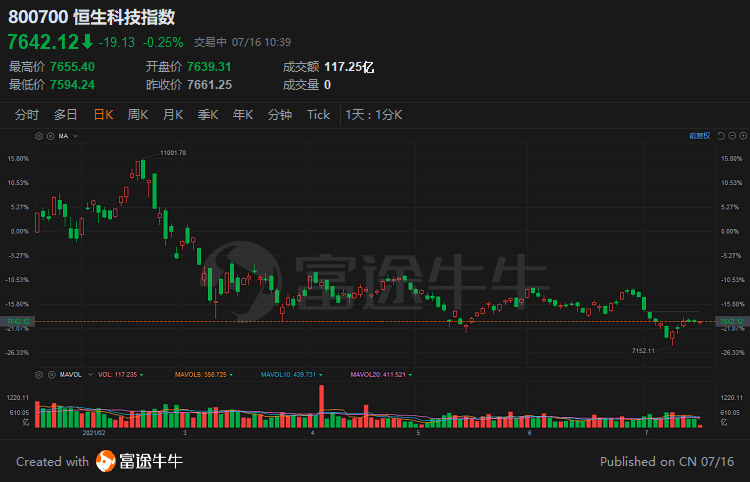Open the MAVOL20 legend dropdown arrow
Screen dimensions: 750x482
coord(410,375)
